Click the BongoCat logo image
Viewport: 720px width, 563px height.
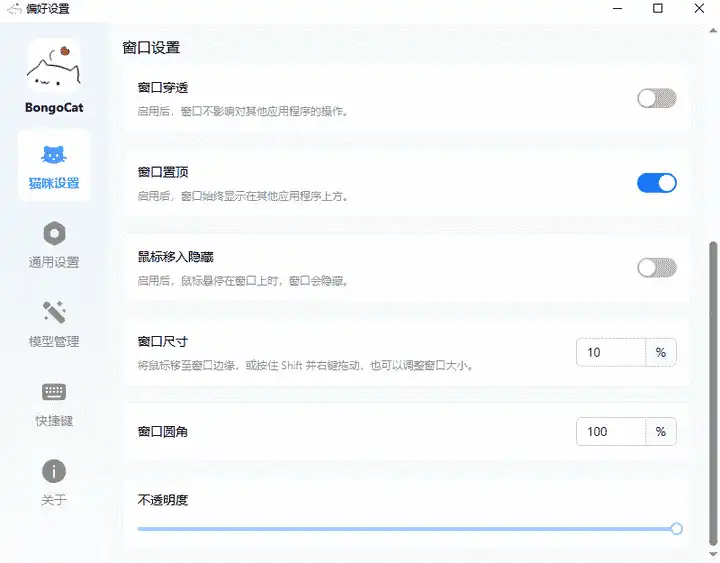tap(54, 66)
